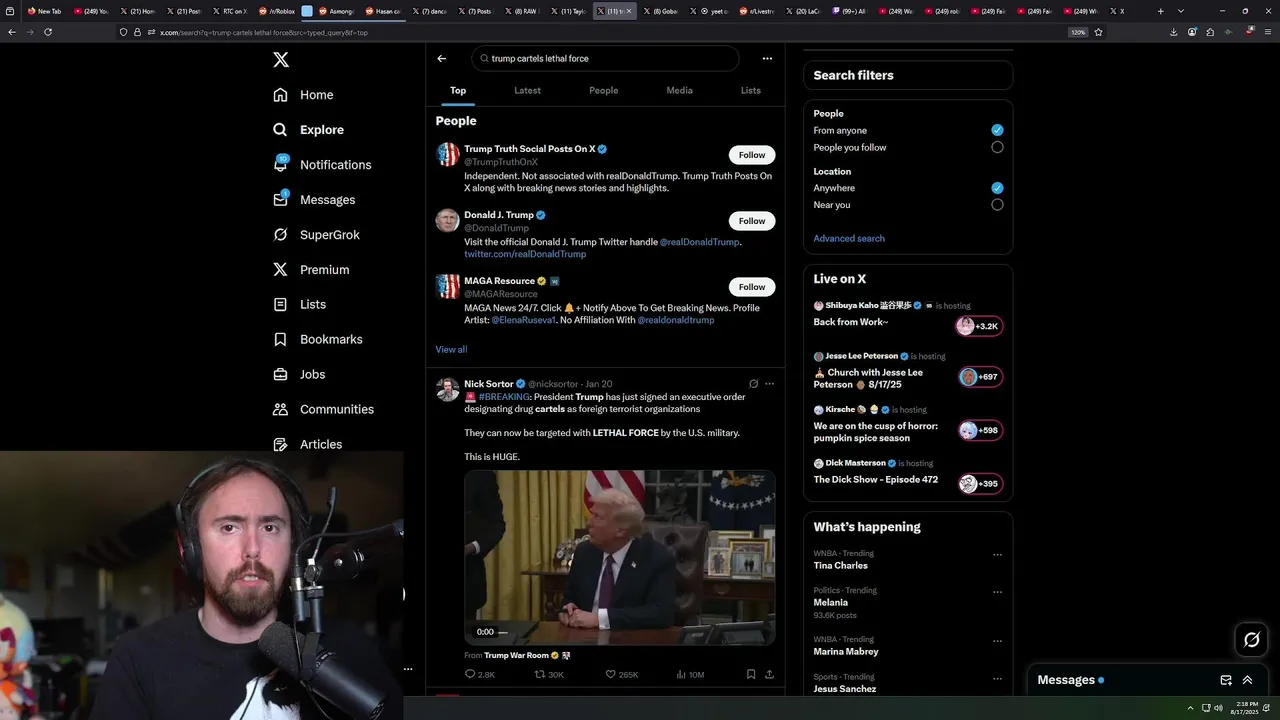The image size is (1280, 720).
Task: Share the Nick Sortor post
Action: click(769, 675)
